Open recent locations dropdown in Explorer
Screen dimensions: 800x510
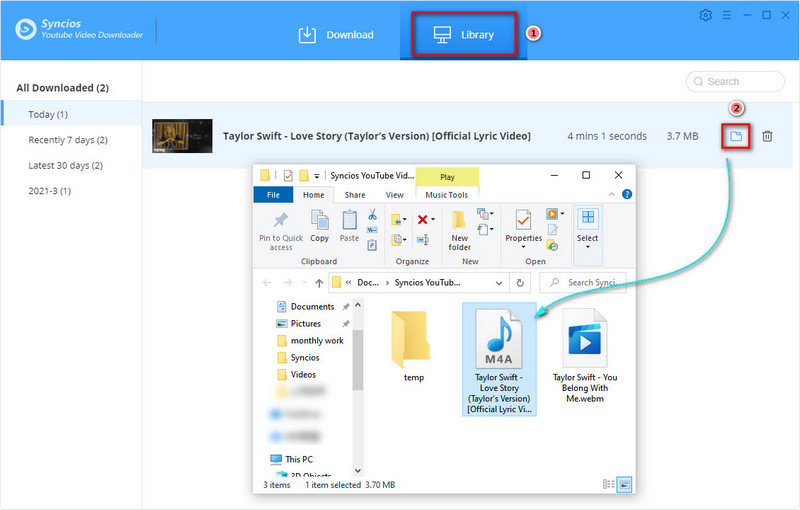pos(305,283)
